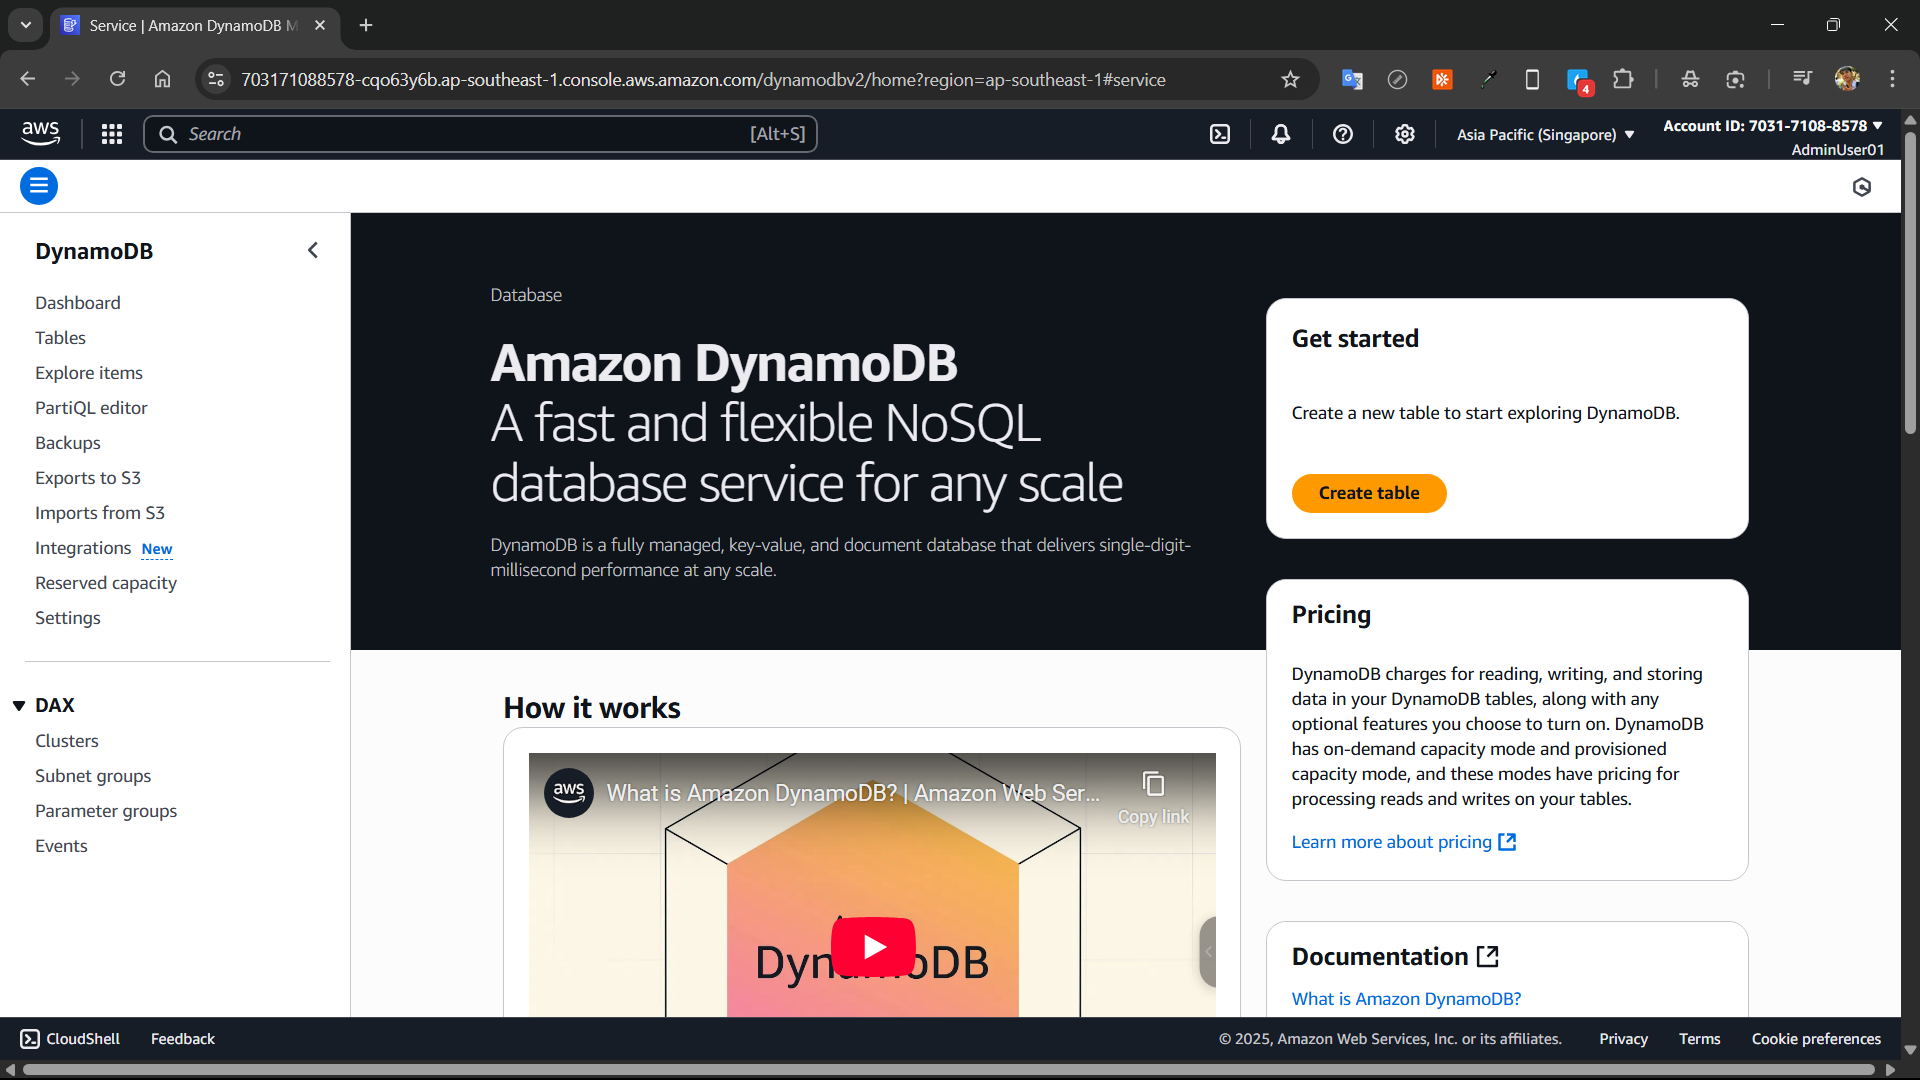The width and height of the screenshot is (1920, 1080).
Task: Open the AWS home logo
Action: click(x=40, y=133)
